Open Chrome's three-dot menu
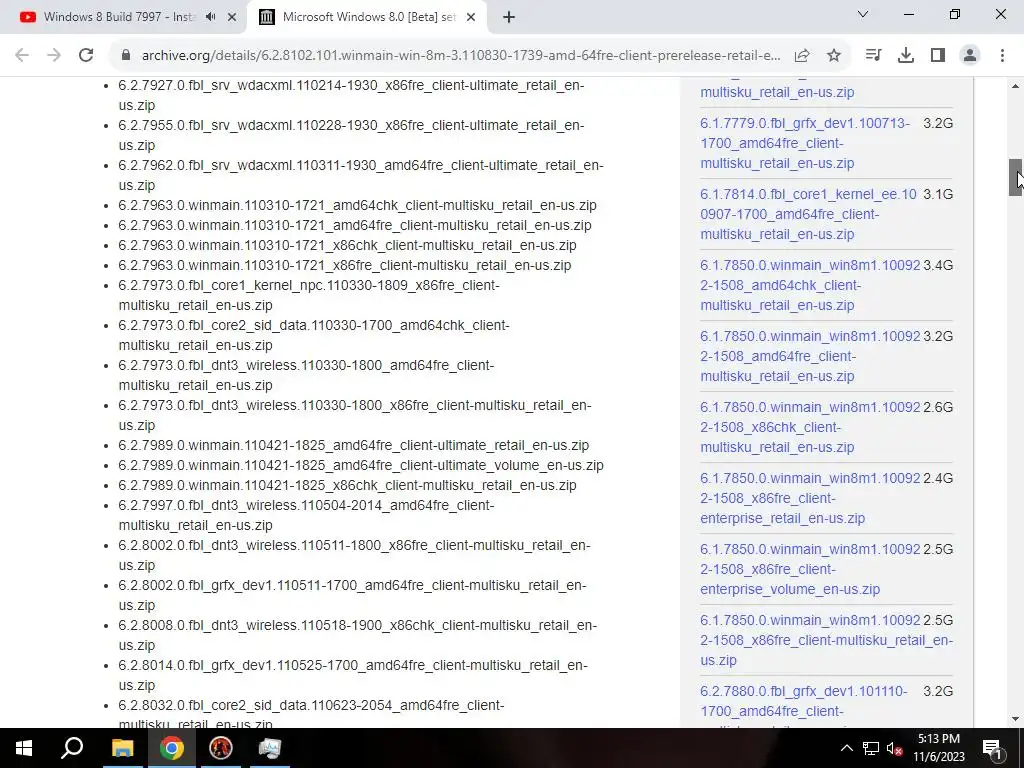Viewport: 1024px width, 768px height. 1002,56
